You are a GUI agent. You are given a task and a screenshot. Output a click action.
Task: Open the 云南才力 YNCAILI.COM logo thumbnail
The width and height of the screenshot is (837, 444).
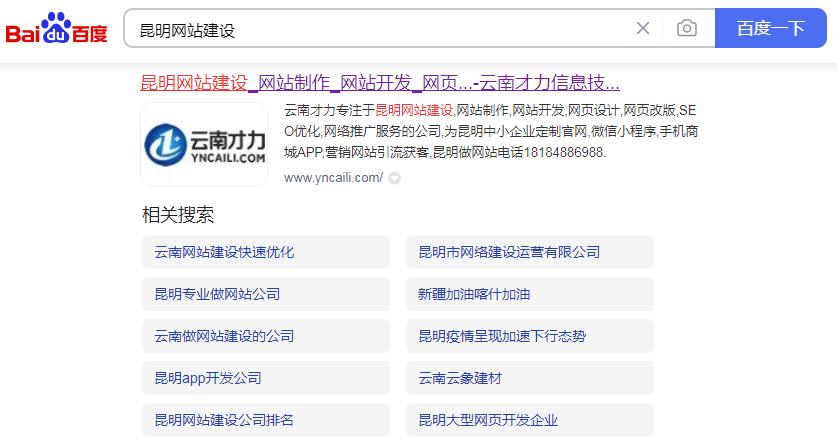pos(204,145)
